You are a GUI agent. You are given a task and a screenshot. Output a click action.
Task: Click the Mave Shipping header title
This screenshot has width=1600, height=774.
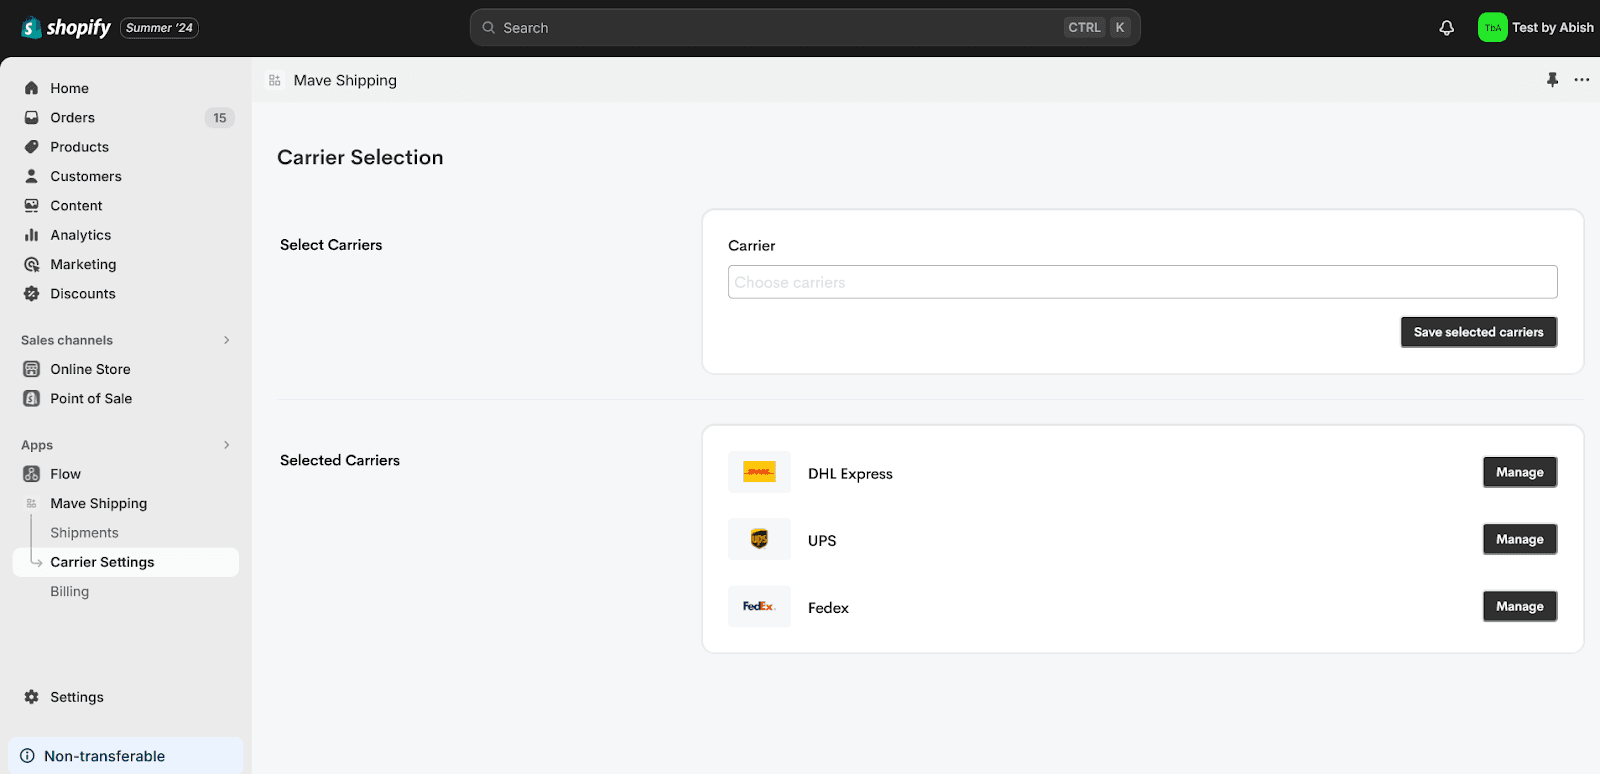click(x=345, y=80)
